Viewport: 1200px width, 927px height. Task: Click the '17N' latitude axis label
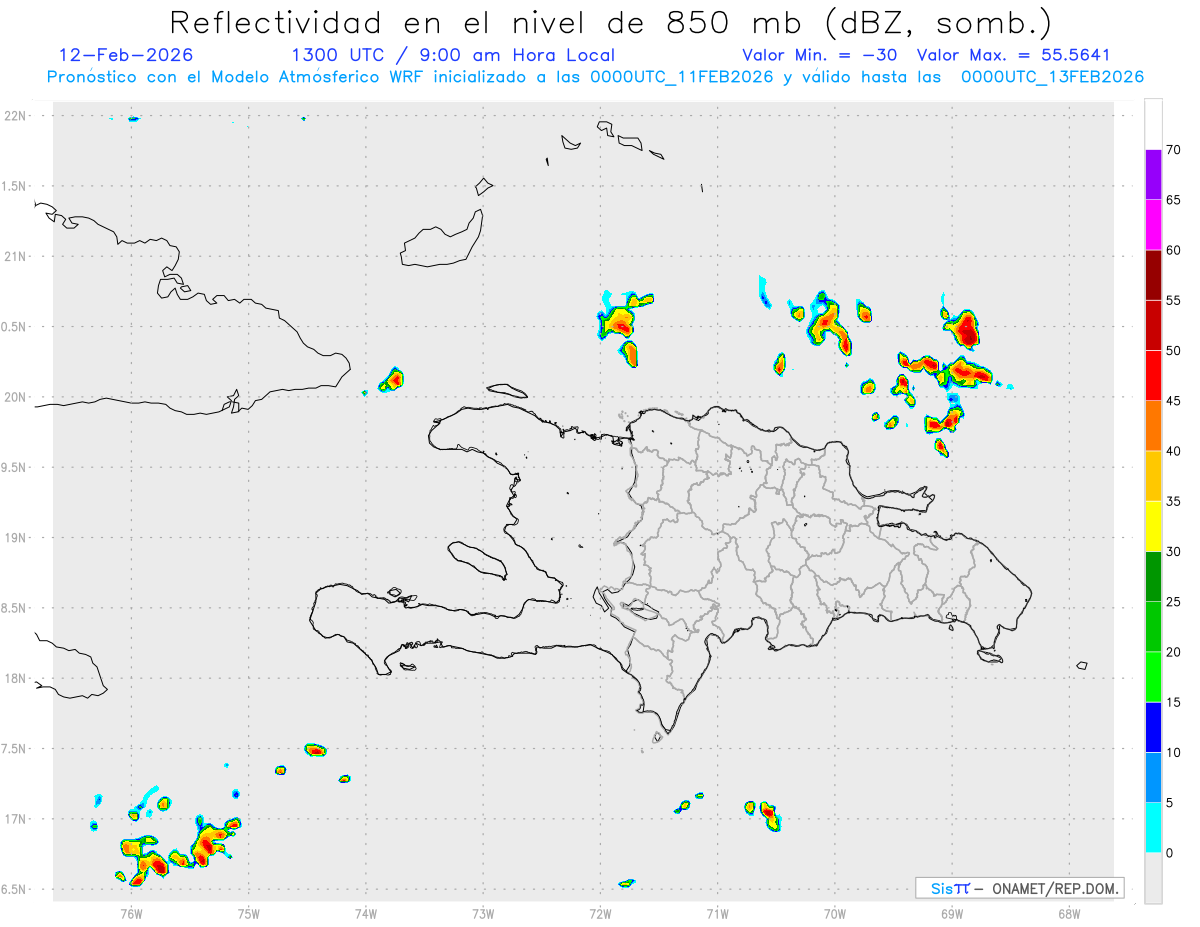tap(17, 819)
